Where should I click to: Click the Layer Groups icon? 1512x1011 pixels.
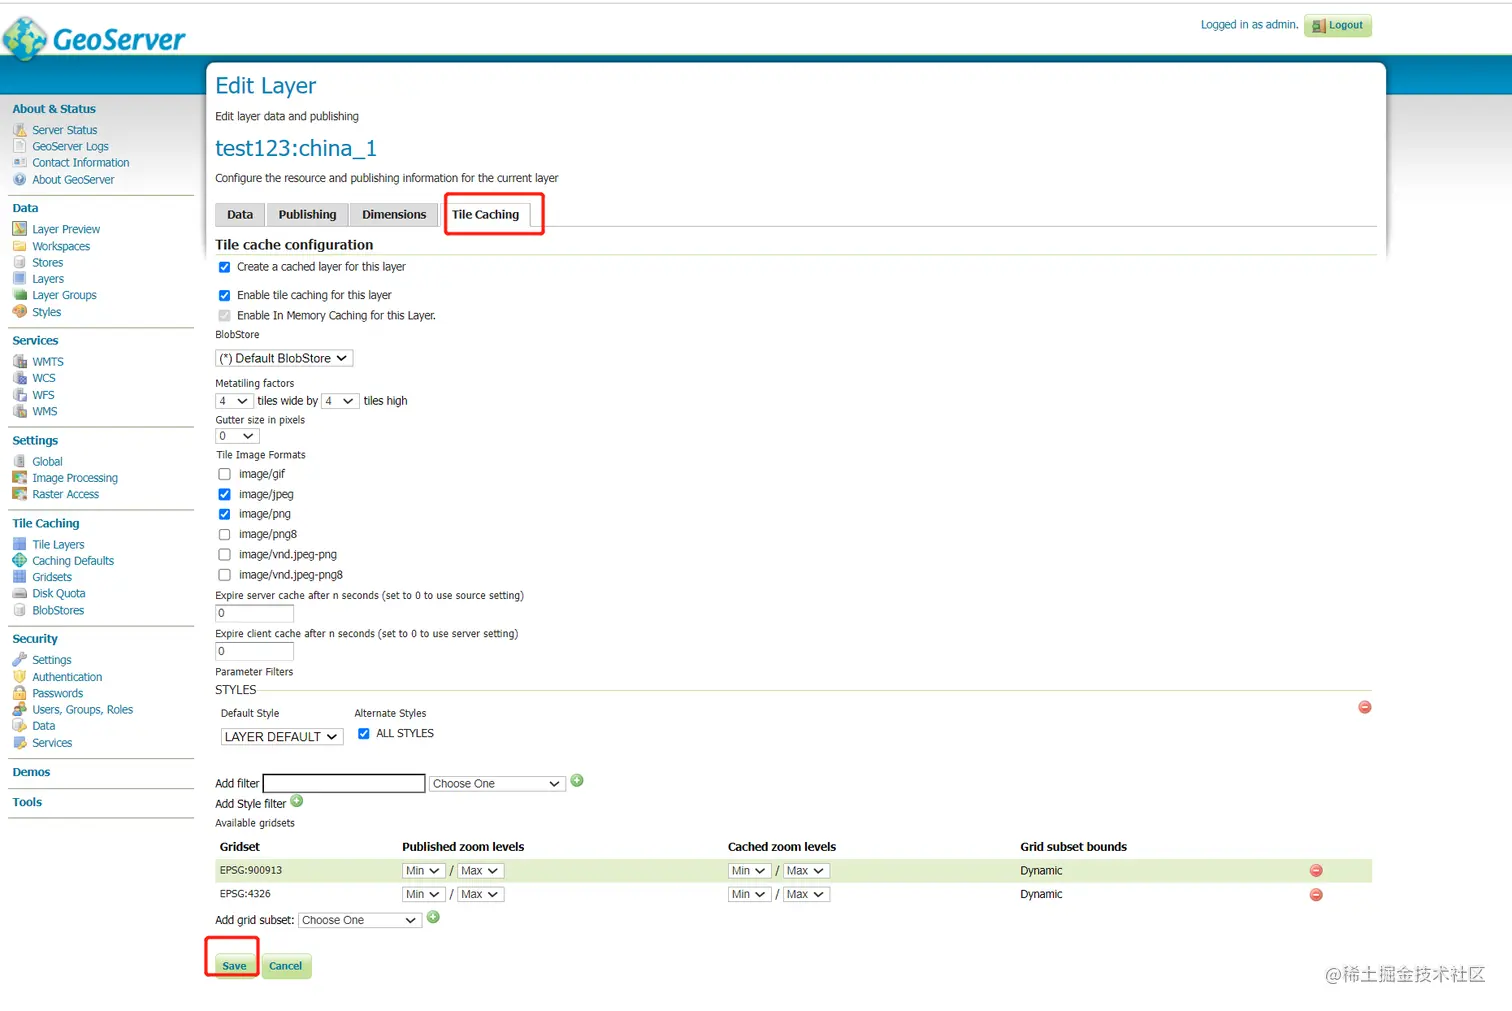tap(19, 295)
